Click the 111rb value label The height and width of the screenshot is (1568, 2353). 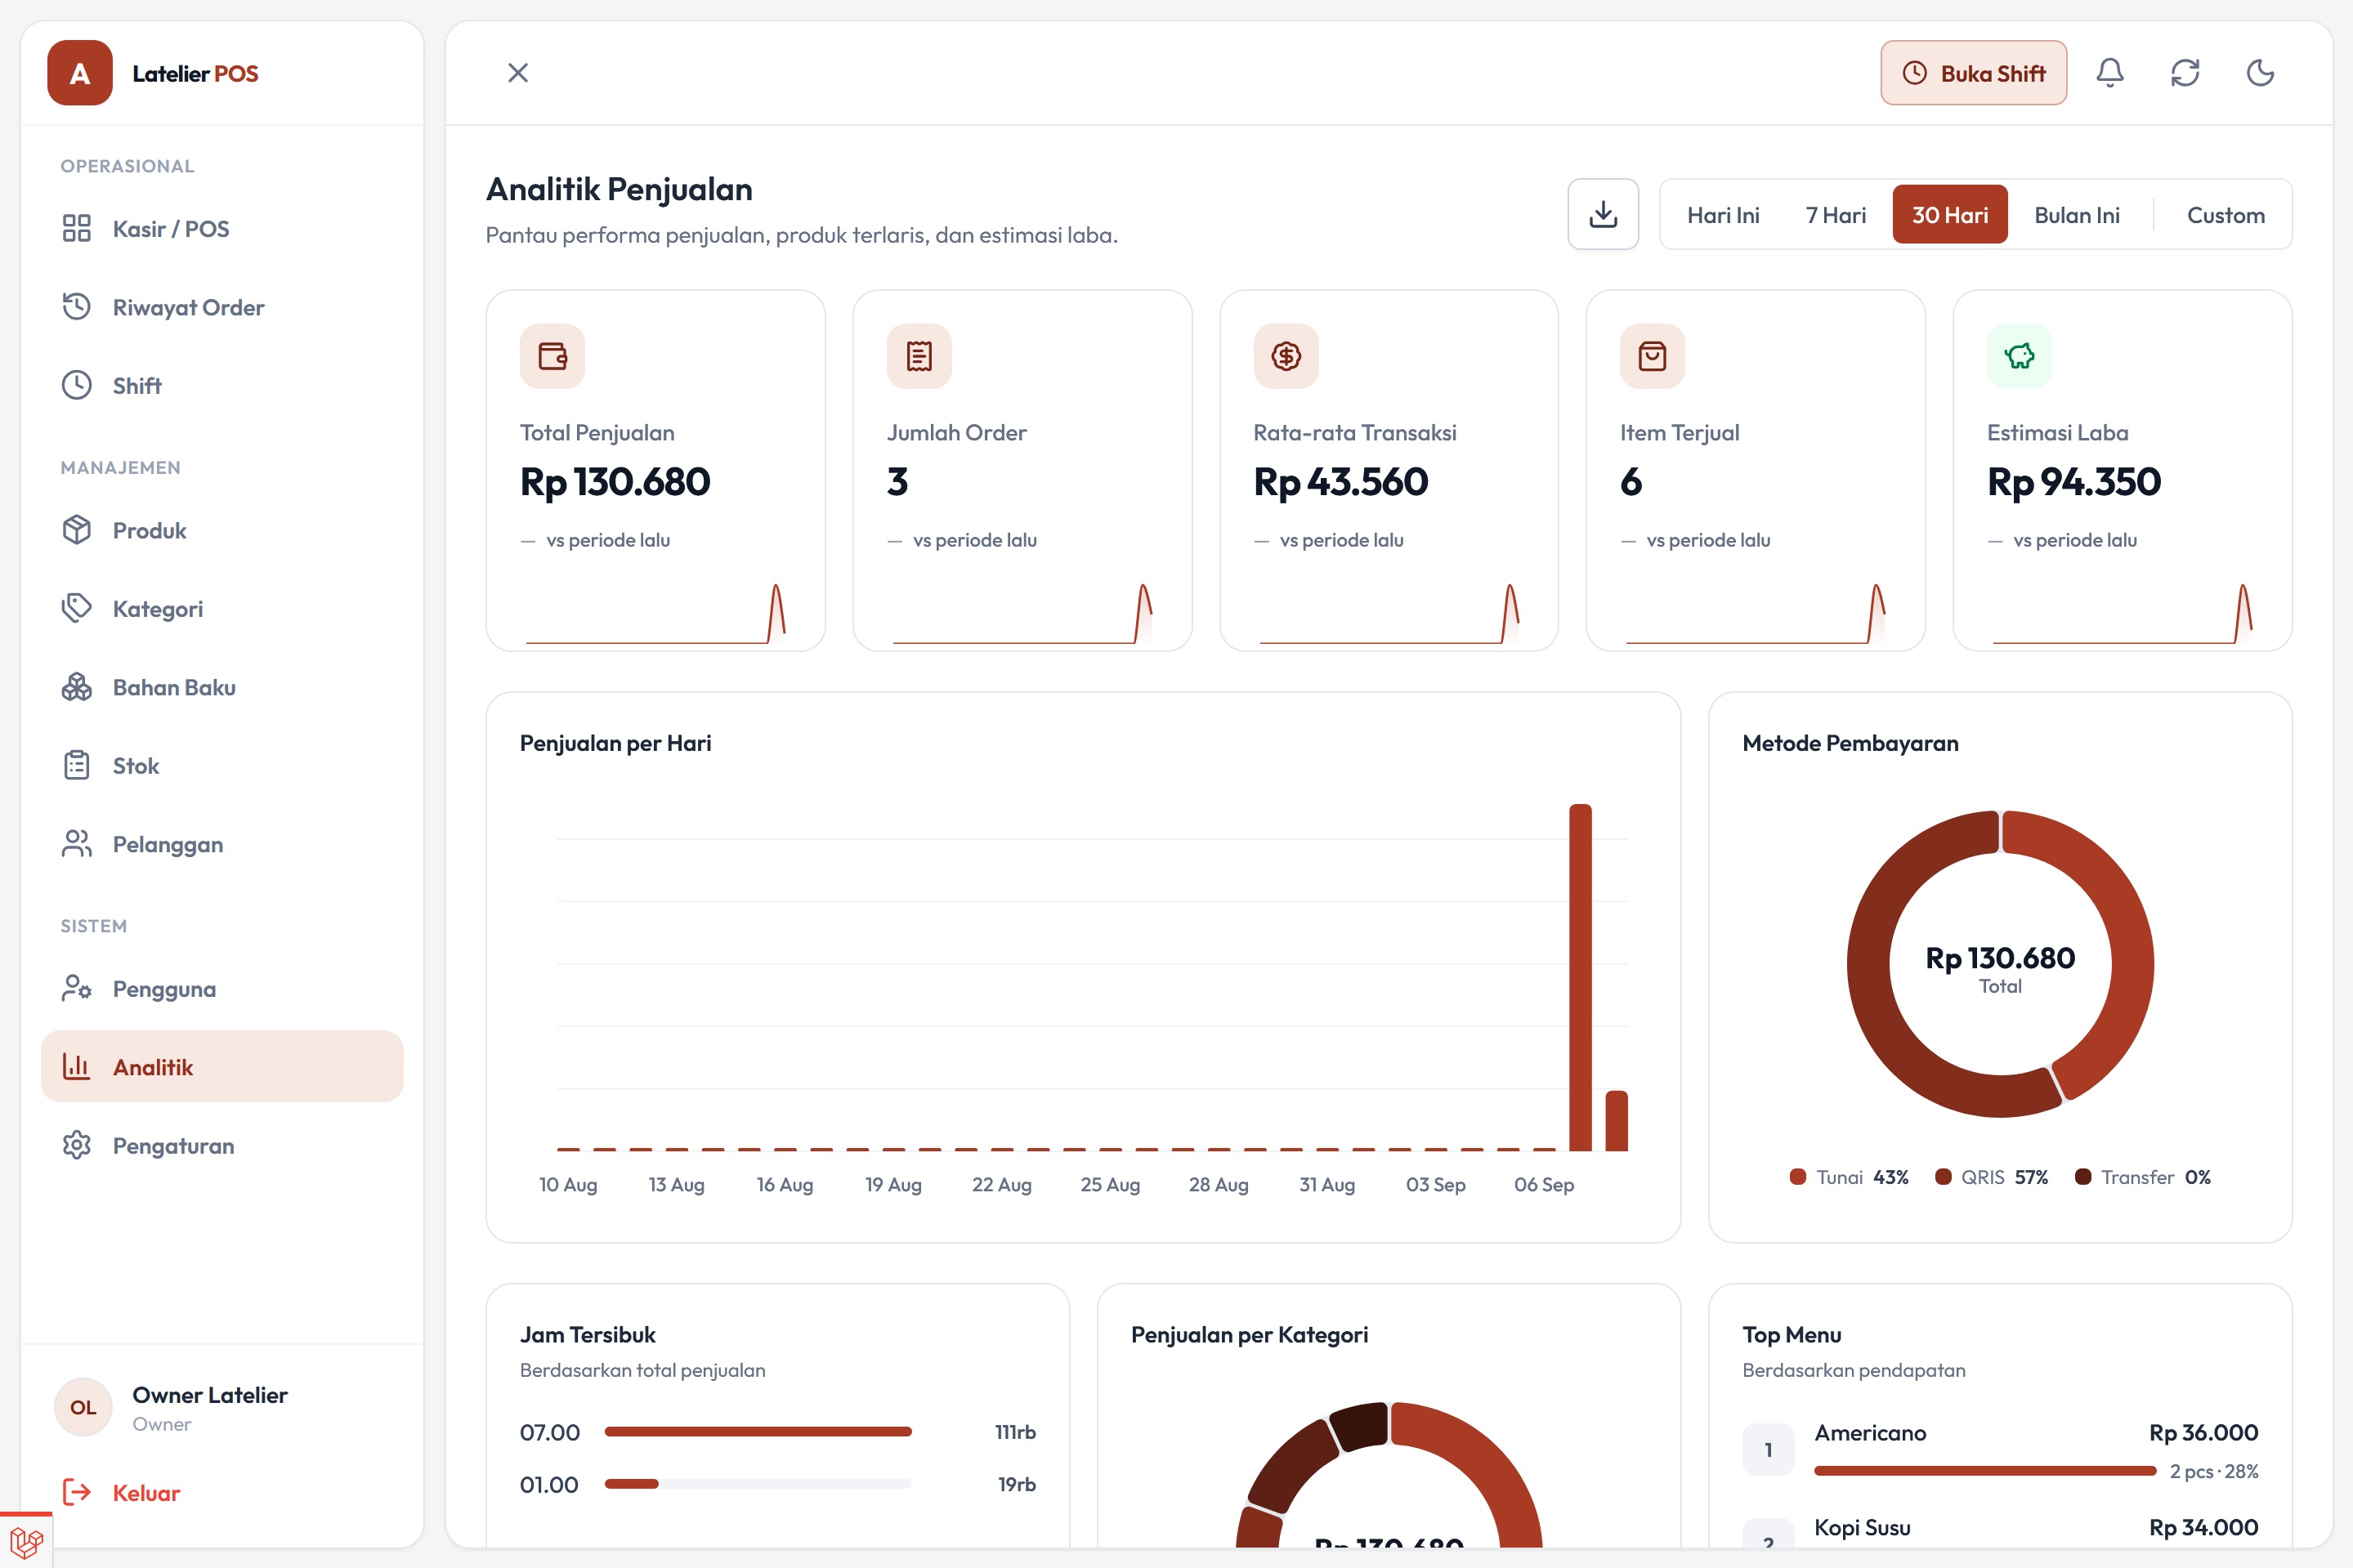(x=1015, y=1432)
